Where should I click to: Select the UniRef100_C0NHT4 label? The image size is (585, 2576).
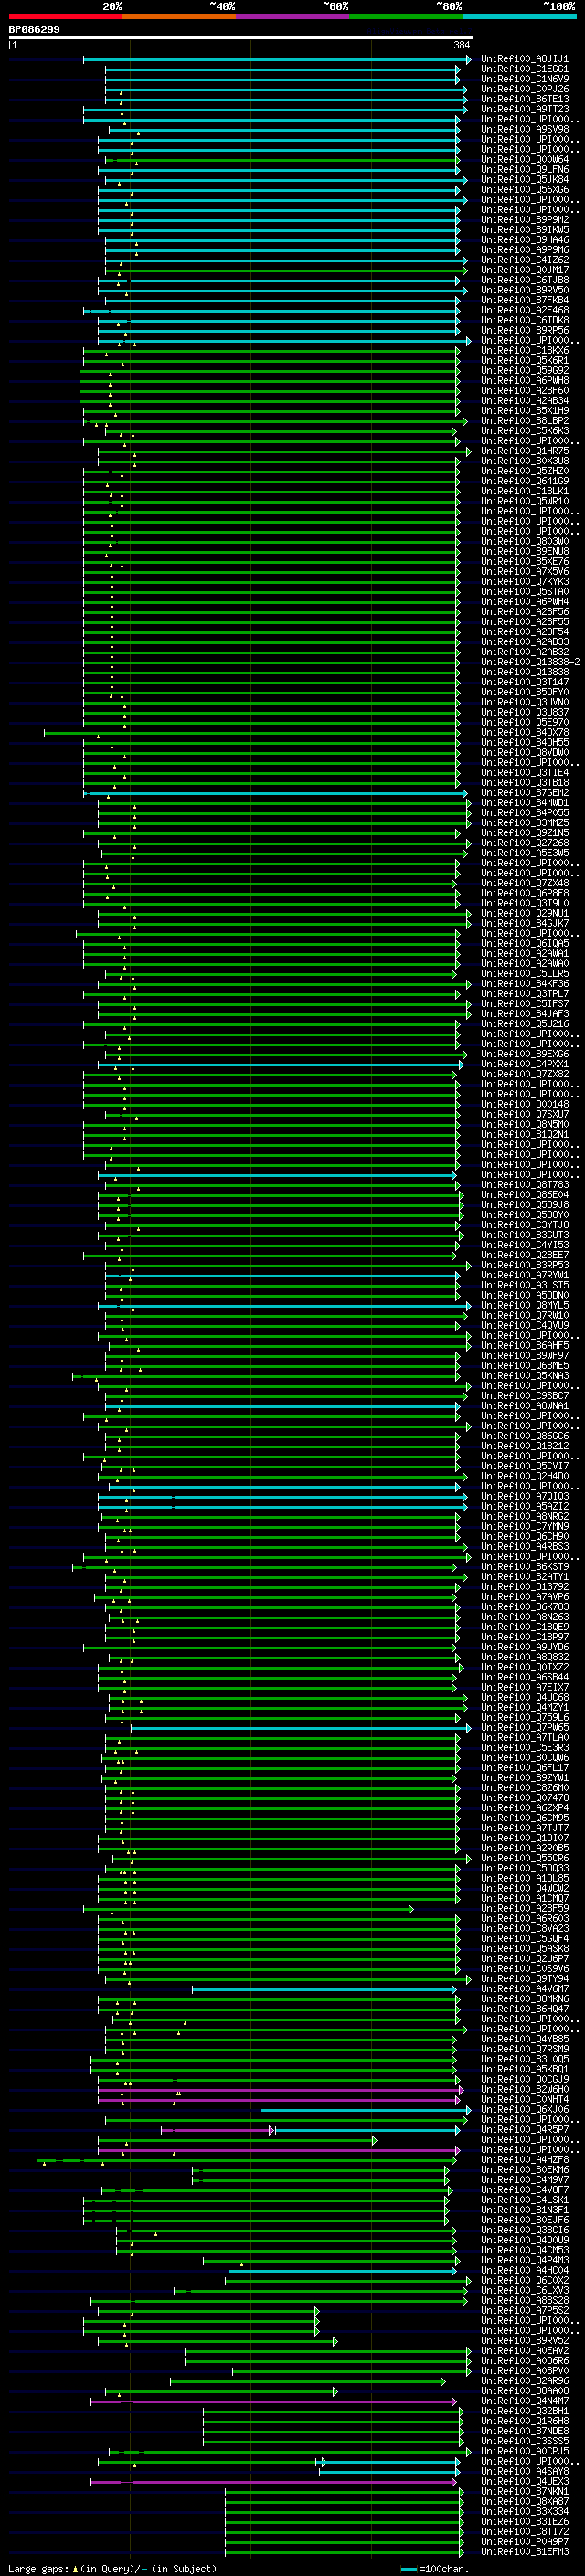pos(525,2099)
